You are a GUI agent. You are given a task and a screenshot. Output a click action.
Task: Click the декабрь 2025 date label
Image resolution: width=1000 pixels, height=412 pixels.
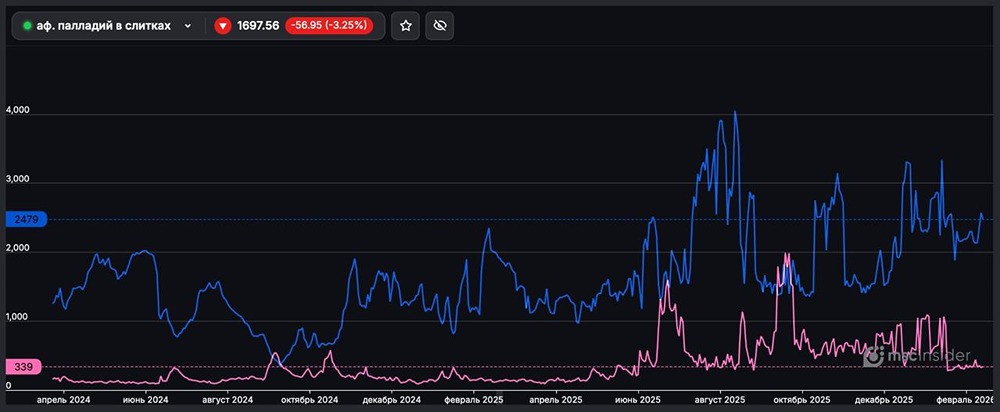884,399
